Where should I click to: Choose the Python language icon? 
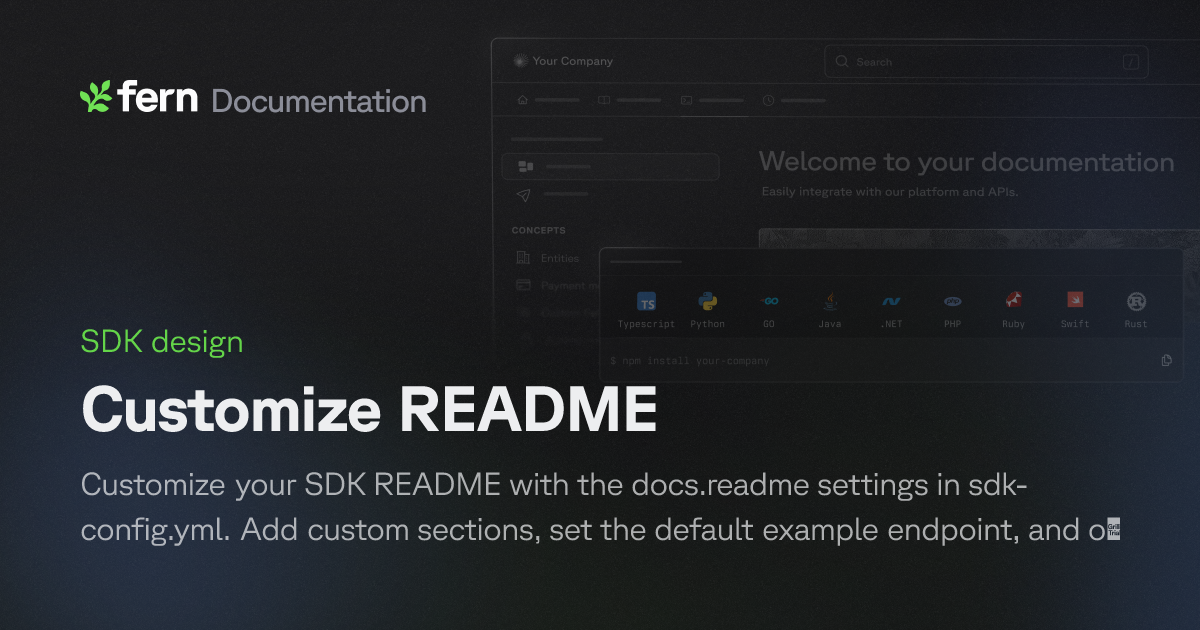[x=708, y=301]
